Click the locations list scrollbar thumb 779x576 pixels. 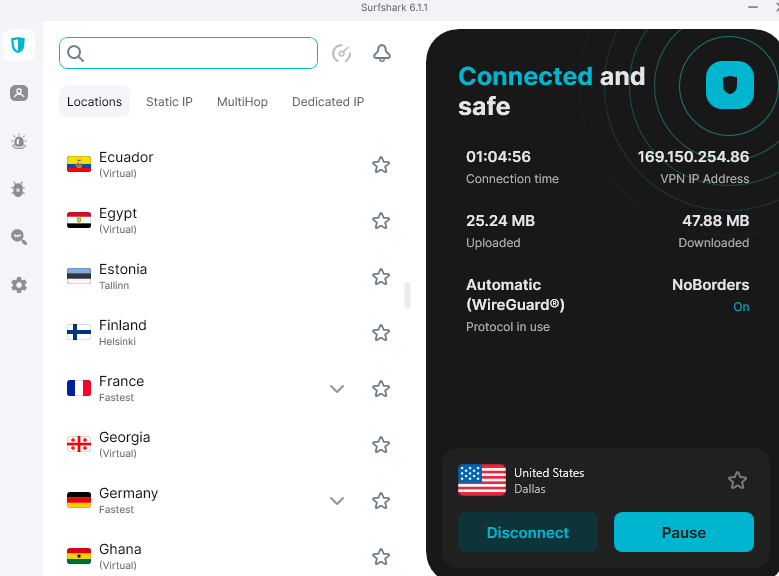pyautogui.click(x=407, y=295)
